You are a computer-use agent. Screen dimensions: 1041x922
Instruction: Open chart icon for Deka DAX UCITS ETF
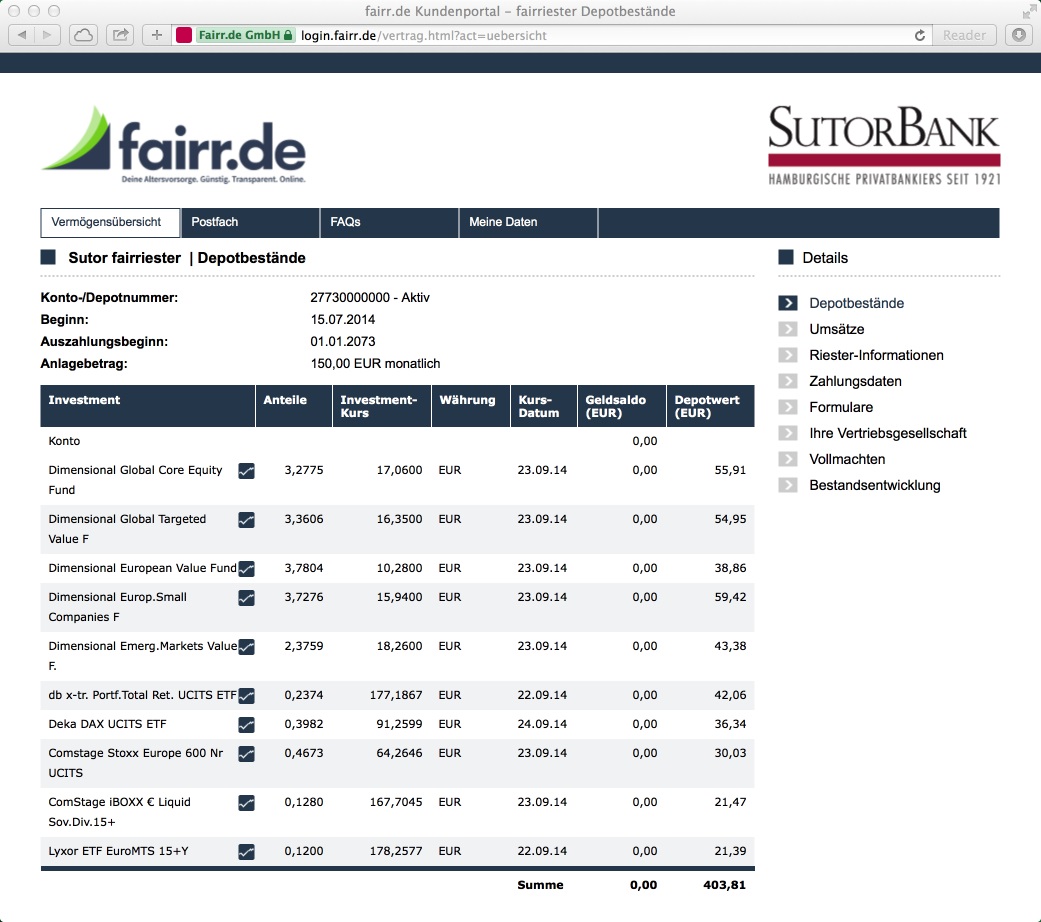(x=246, y=725)
